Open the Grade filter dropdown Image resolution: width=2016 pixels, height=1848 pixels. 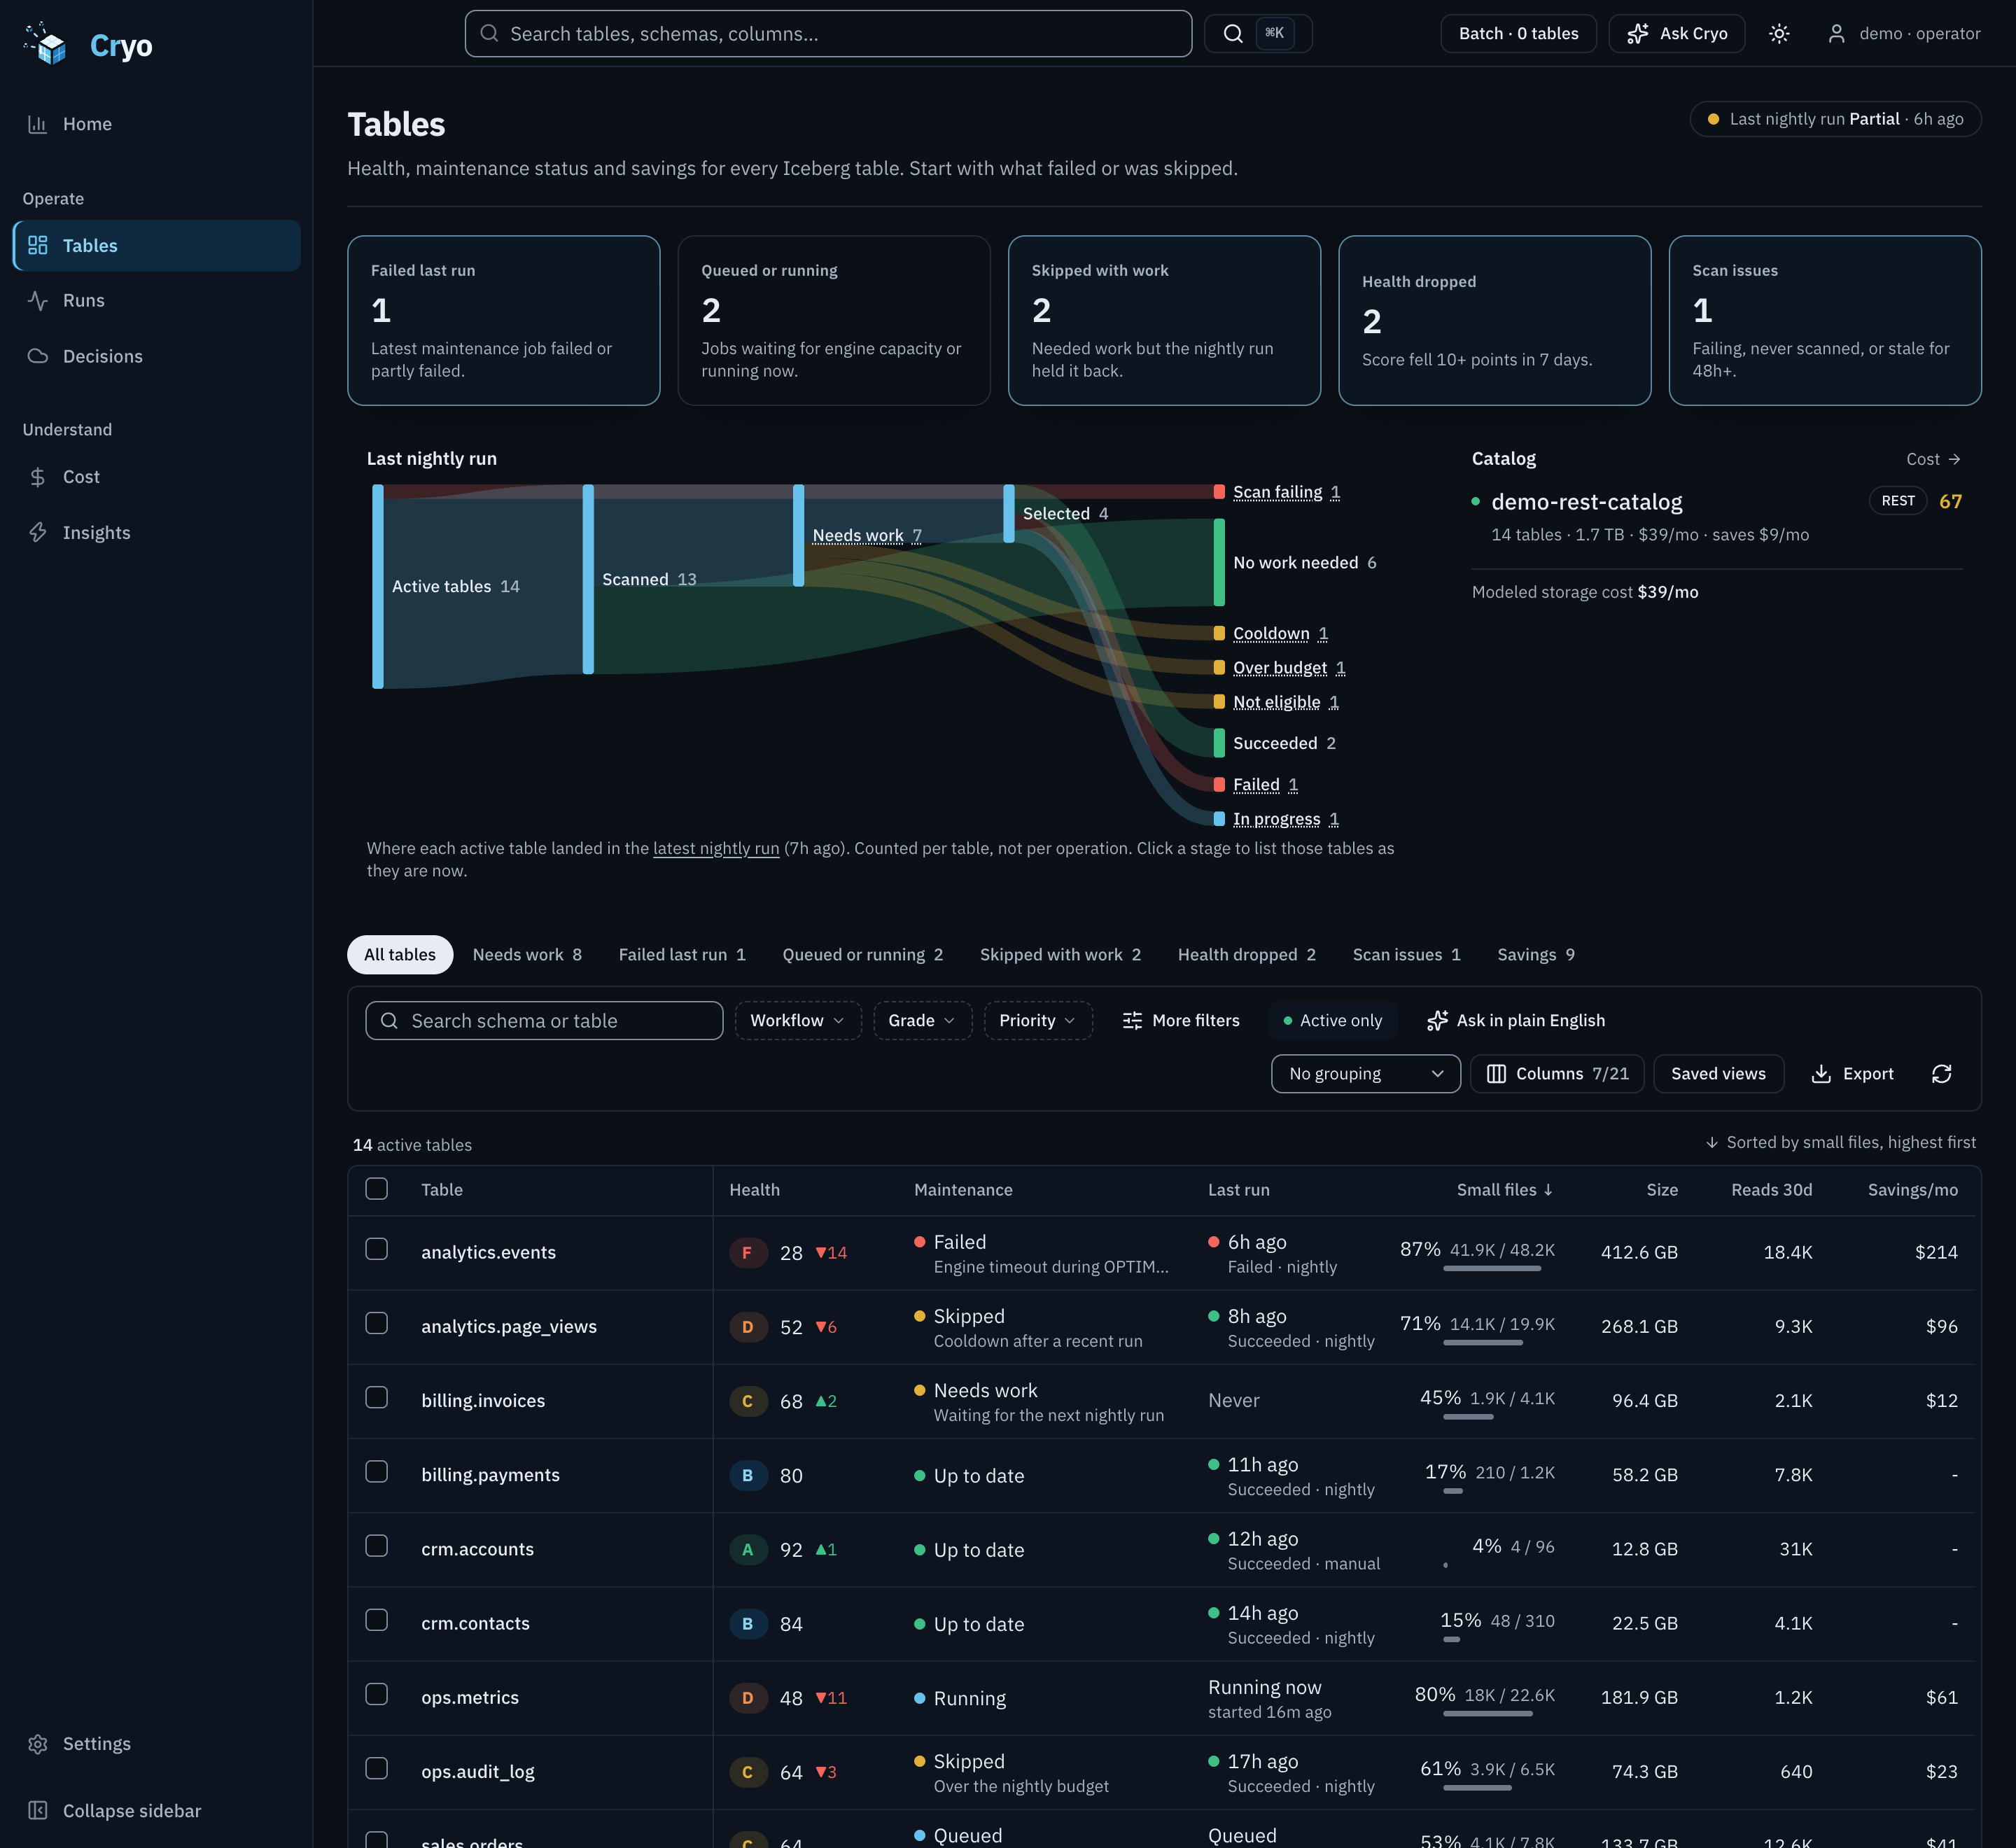pos(922,1020)
